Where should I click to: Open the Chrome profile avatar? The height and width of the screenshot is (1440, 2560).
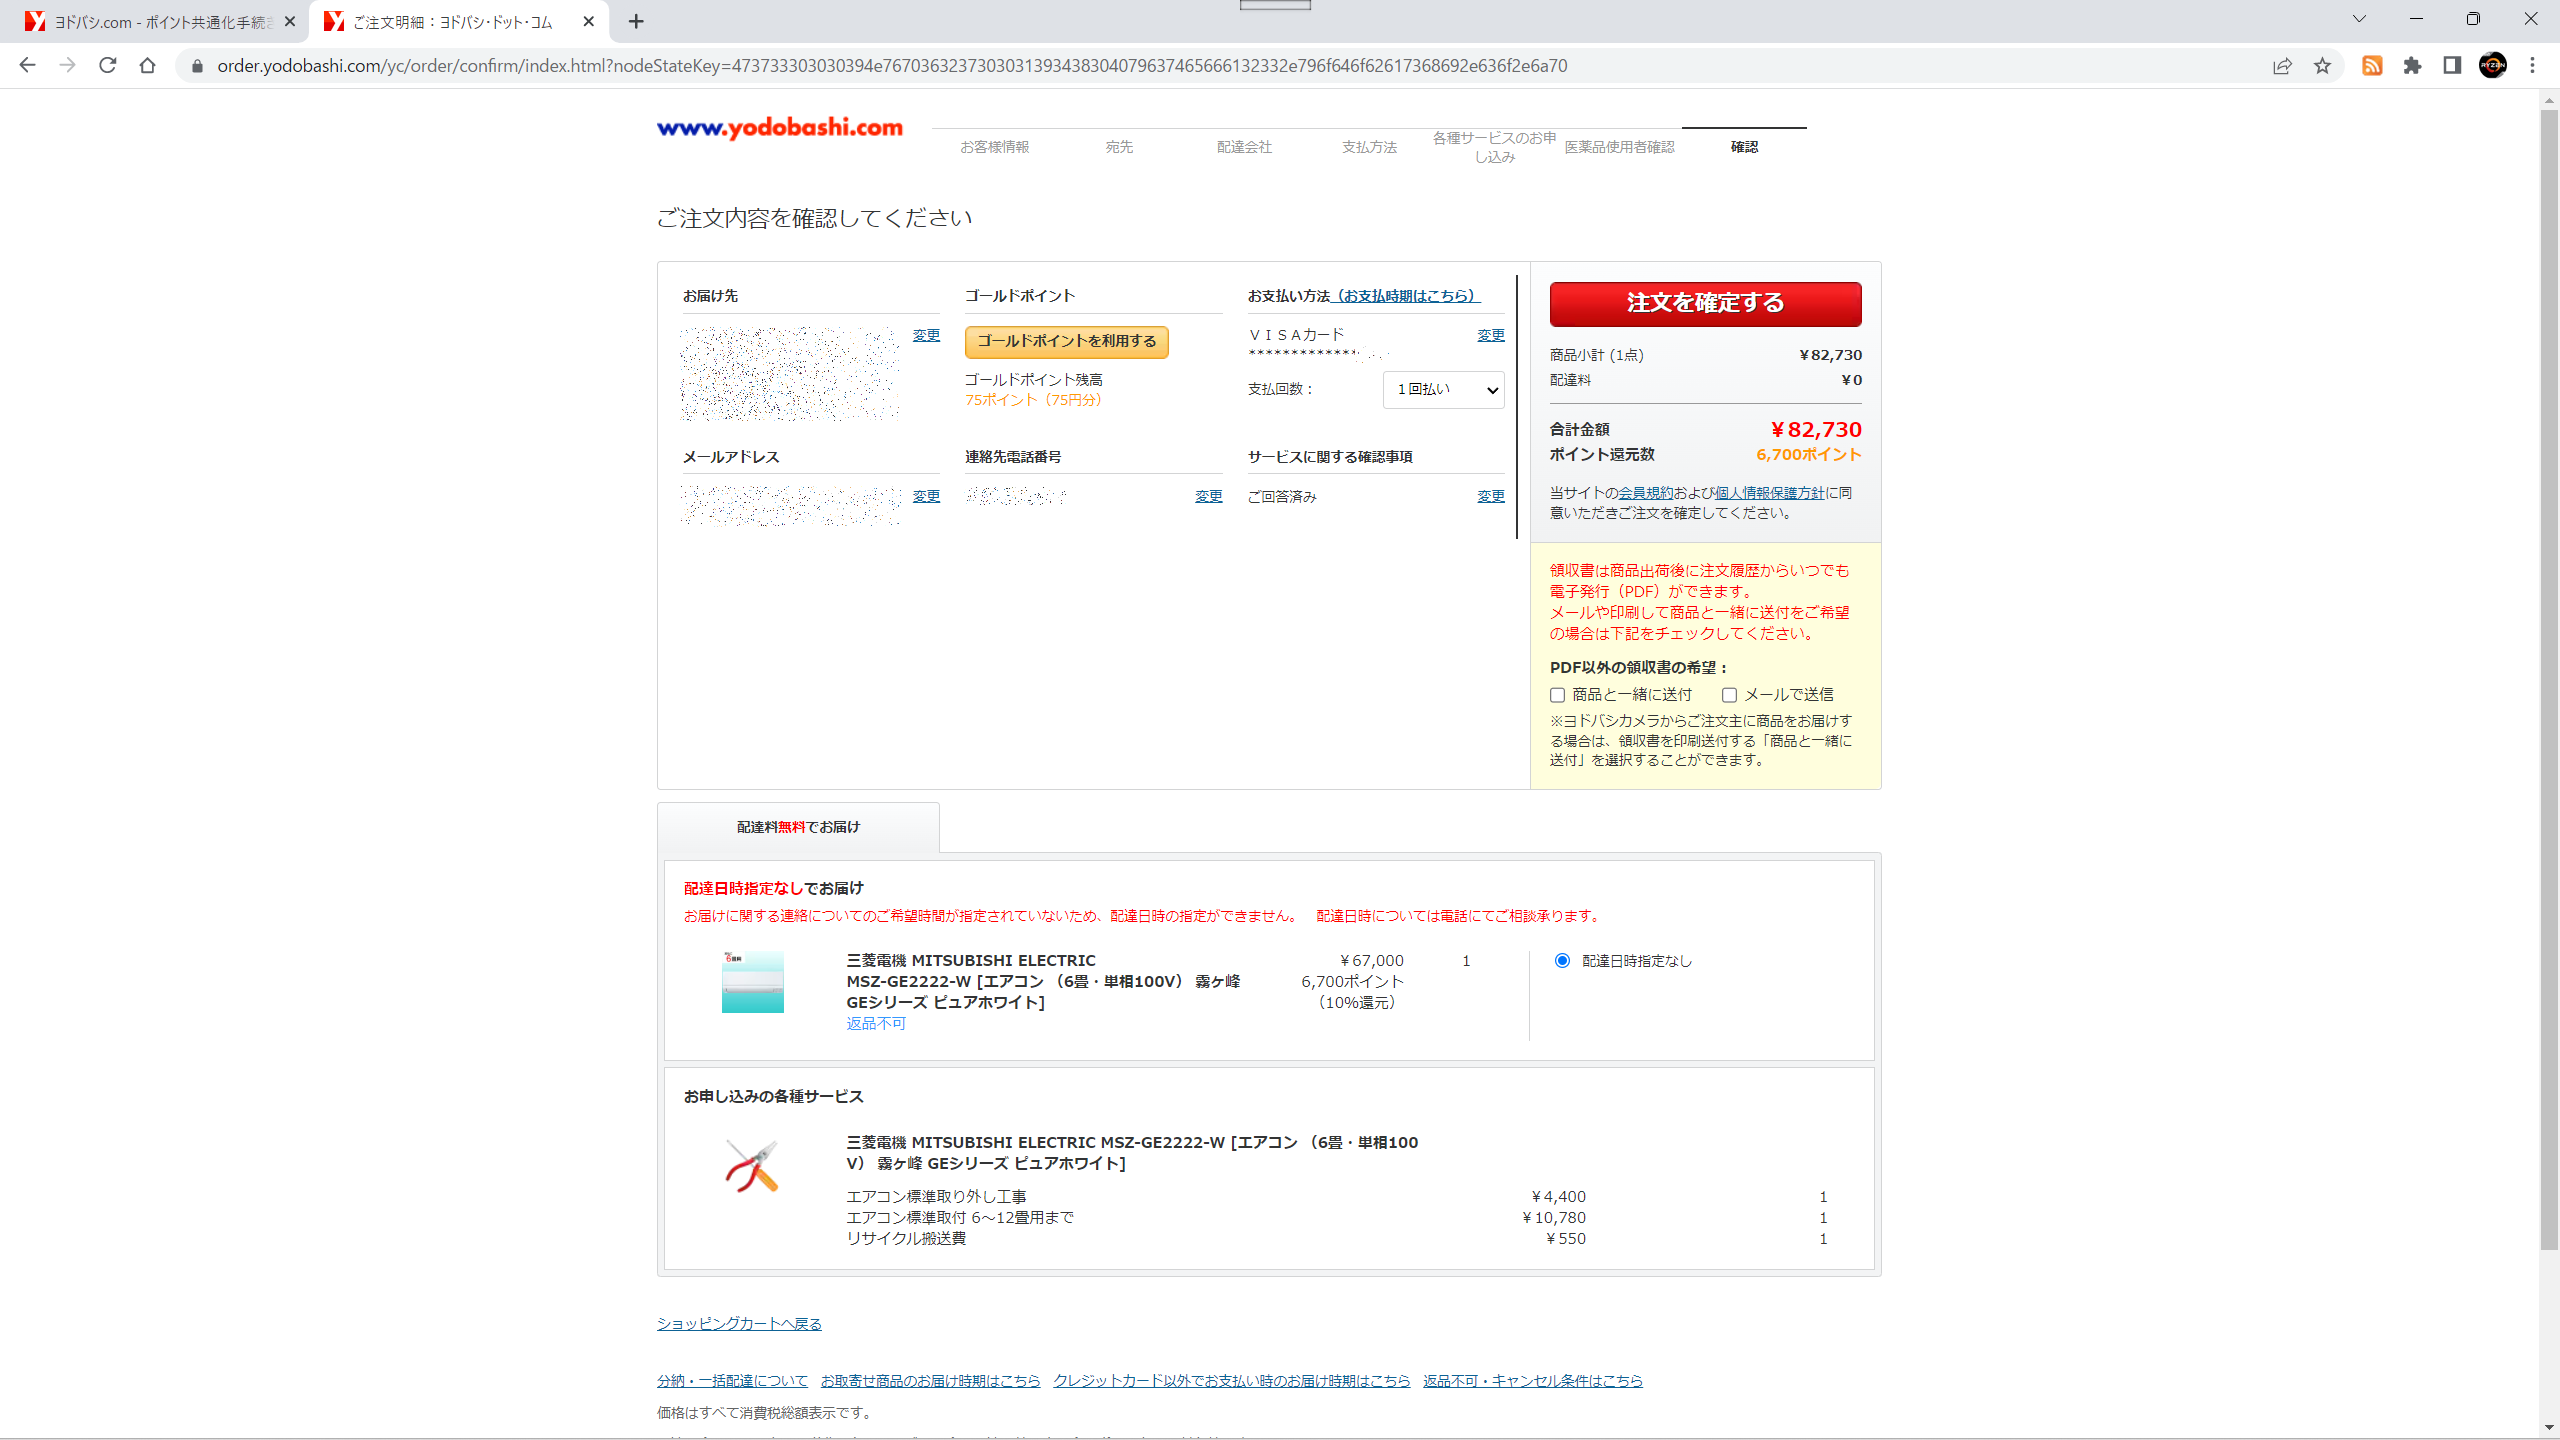pos(2493,66)
